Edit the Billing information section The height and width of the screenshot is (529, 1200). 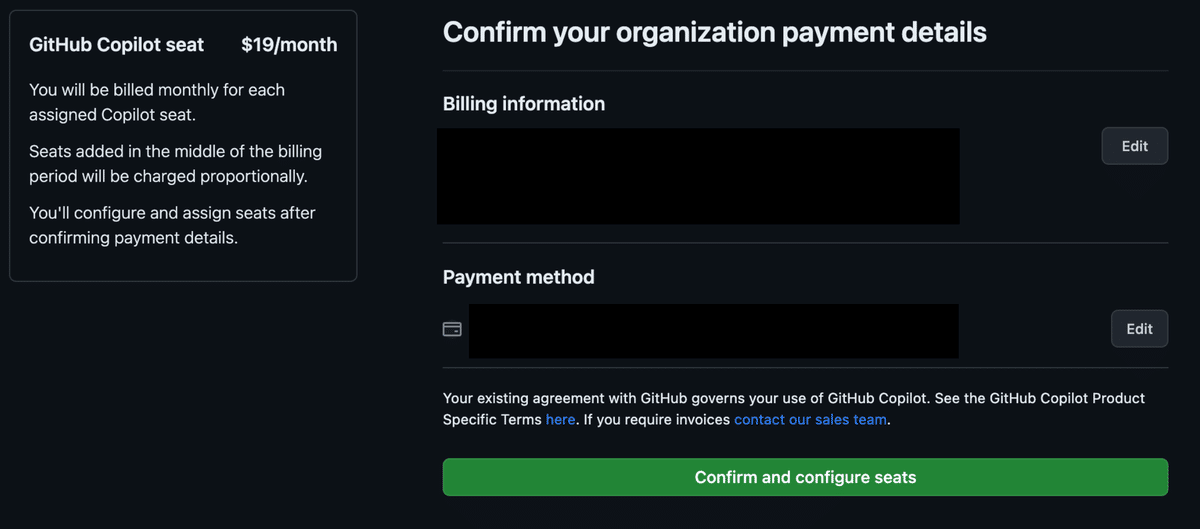[1135, 146]
